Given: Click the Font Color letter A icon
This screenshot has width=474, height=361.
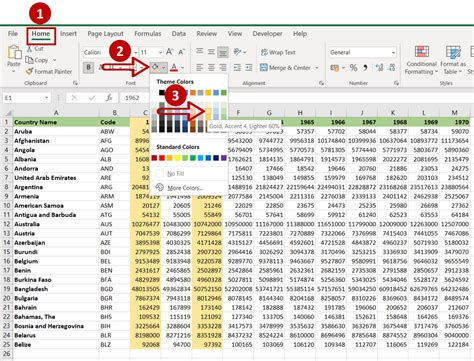Looking at the screenshot, I should [174, 68].
